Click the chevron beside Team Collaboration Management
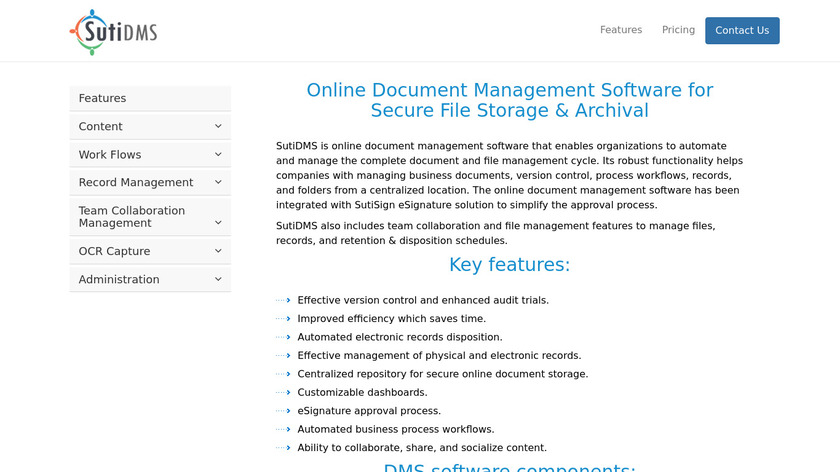This screenshot has height=472, width=840. (x=218, y=223)
